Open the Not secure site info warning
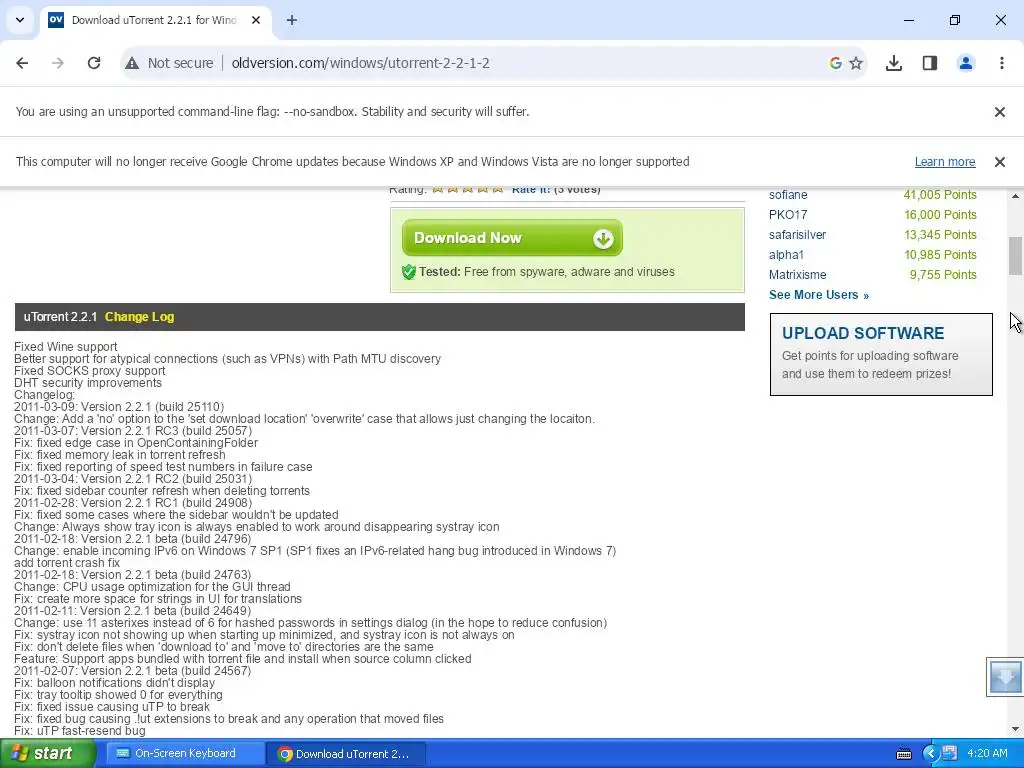 170,63
